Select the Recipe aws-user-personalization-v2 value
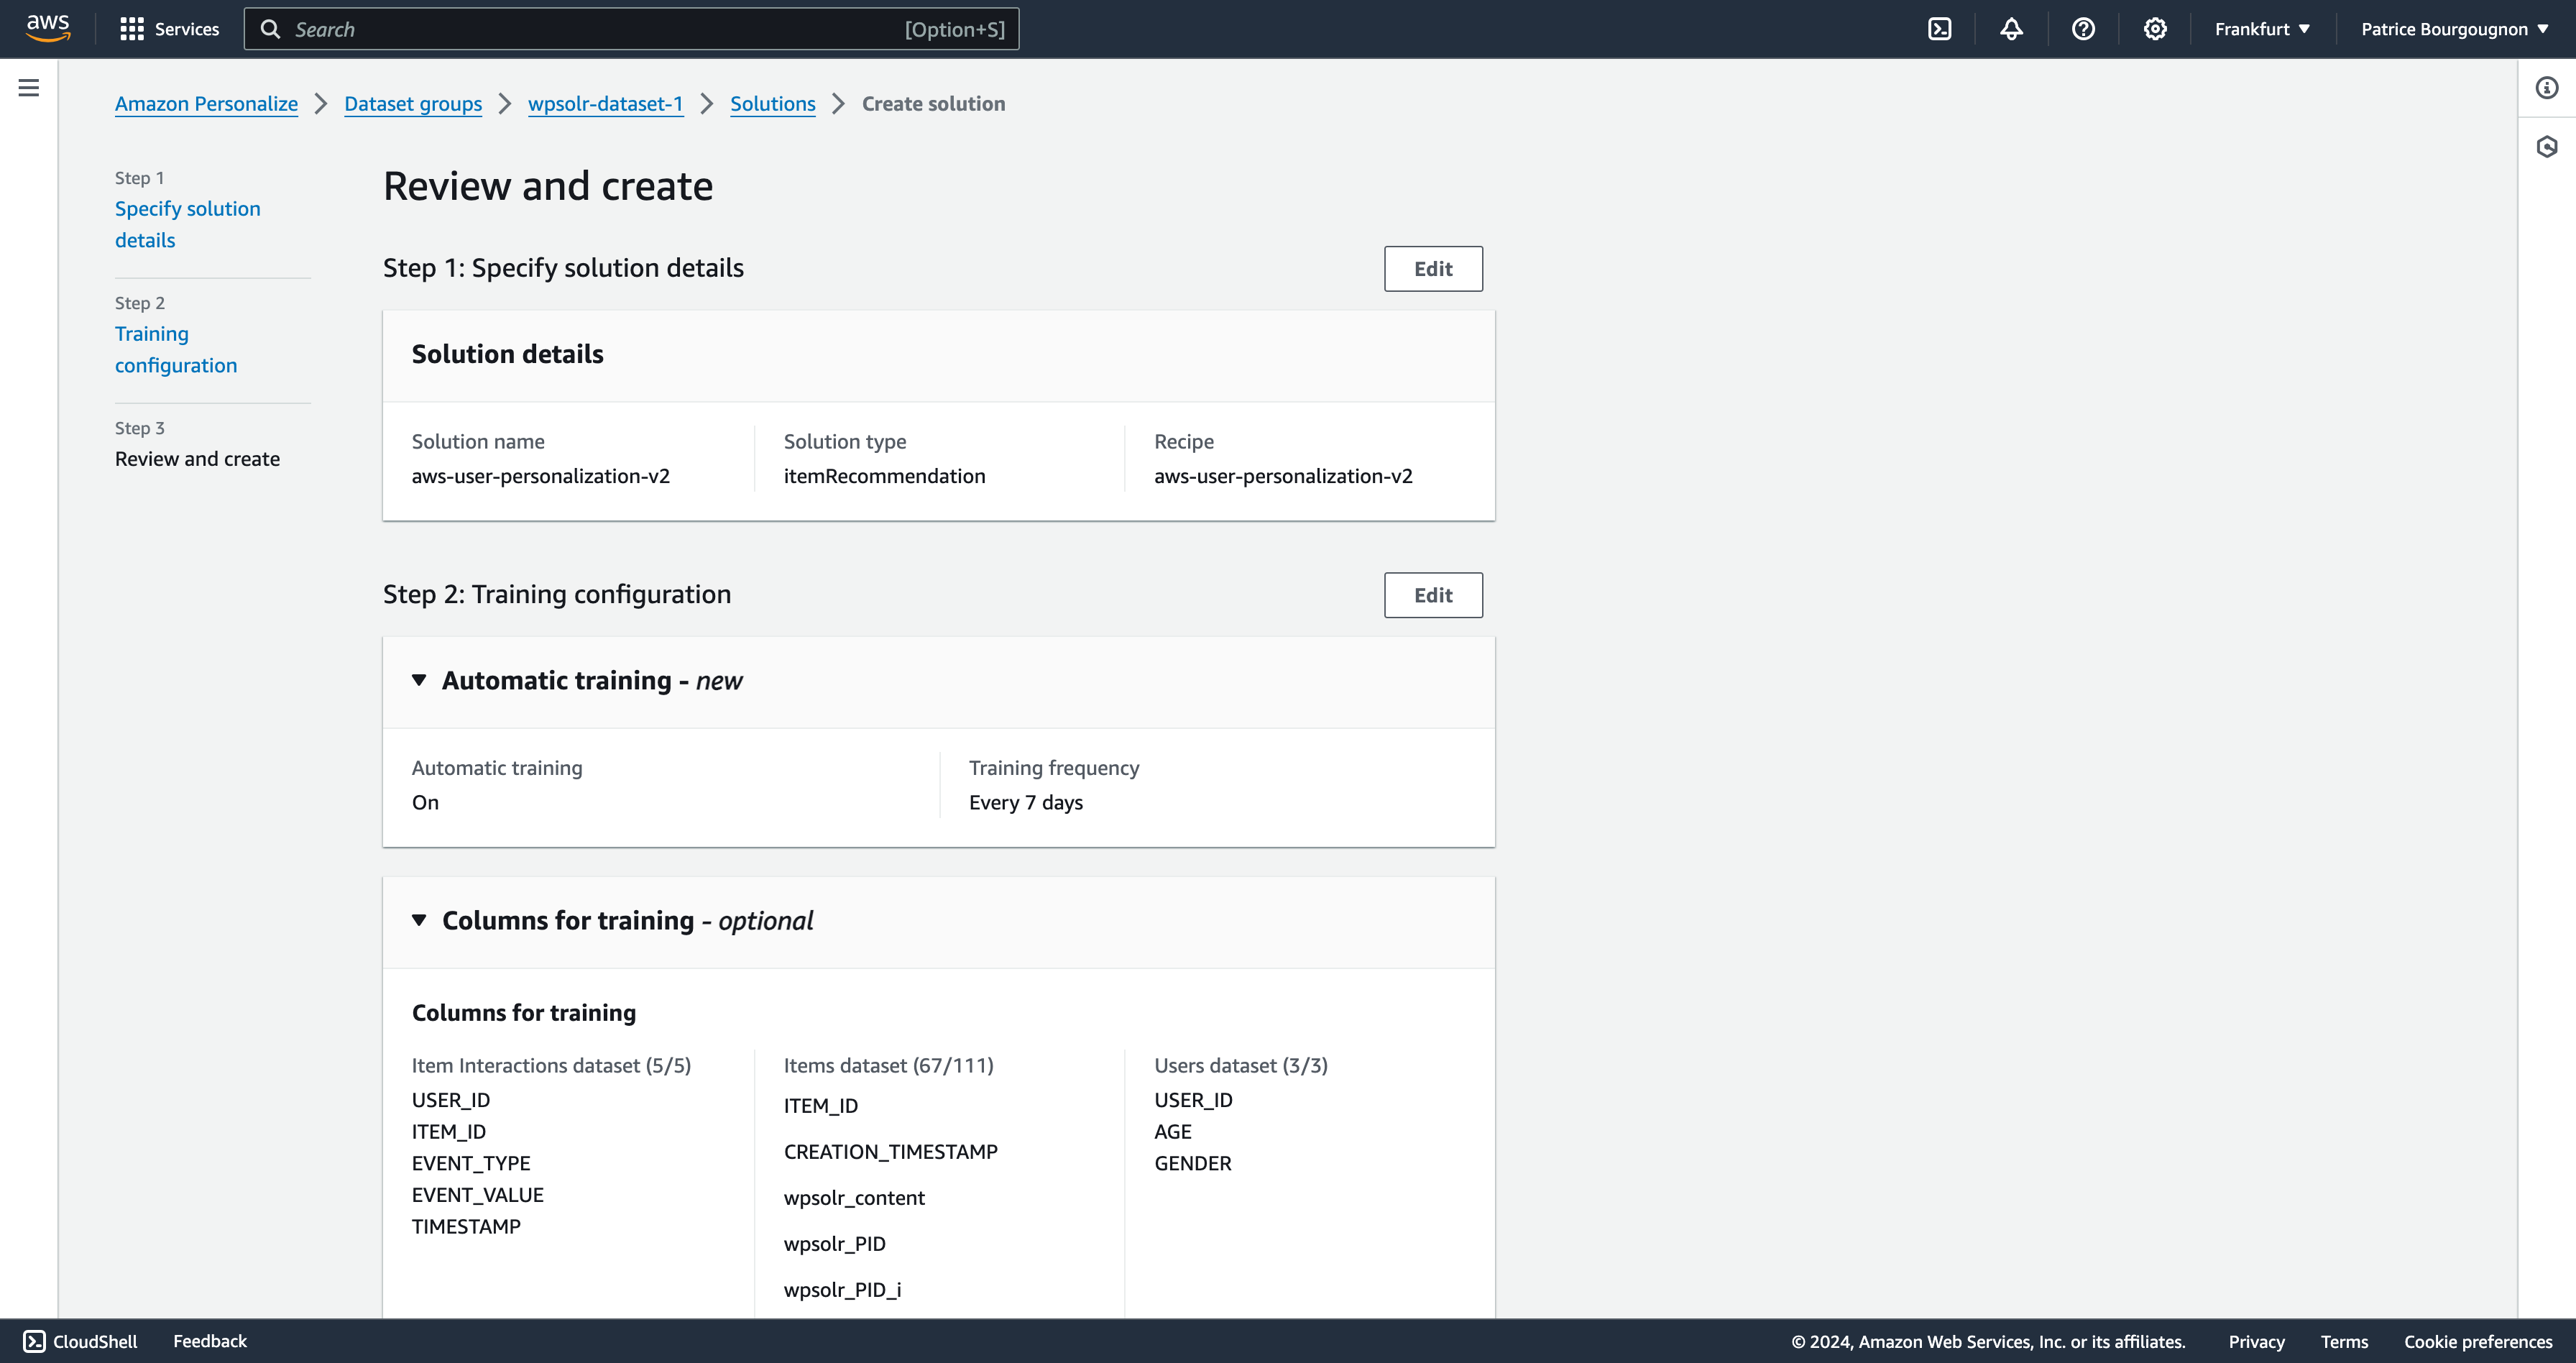The width and height of the screenshot is (2576, 1363). point(1283,476)
